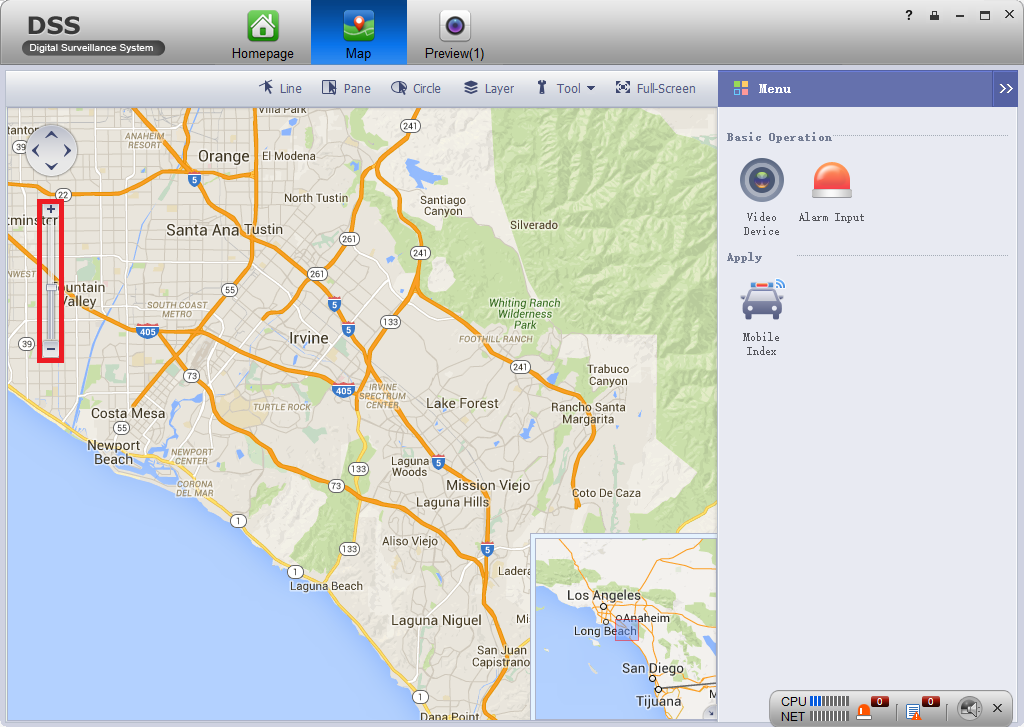Click the lock screen icon
The width and height of the screenshot is (1024, 727).
coord(935,15)
